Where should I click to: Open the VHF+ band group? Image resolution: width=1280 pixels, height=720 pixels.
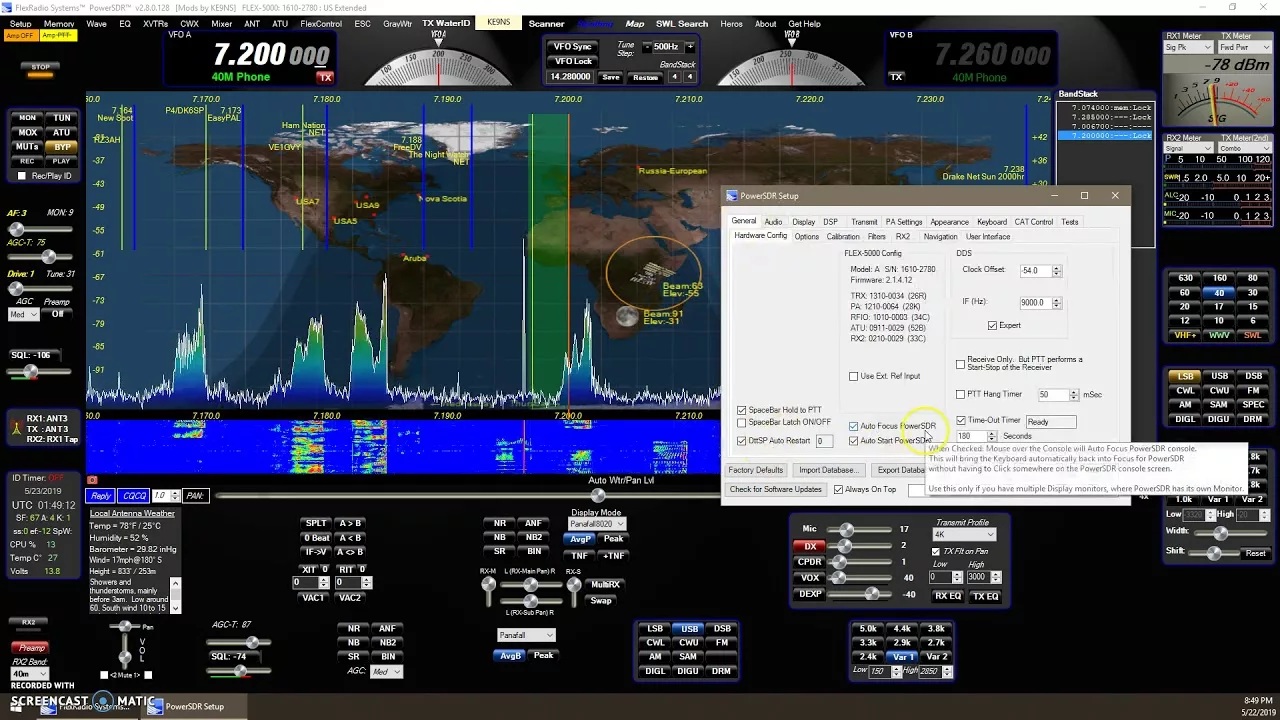(x=1185, y=336)
